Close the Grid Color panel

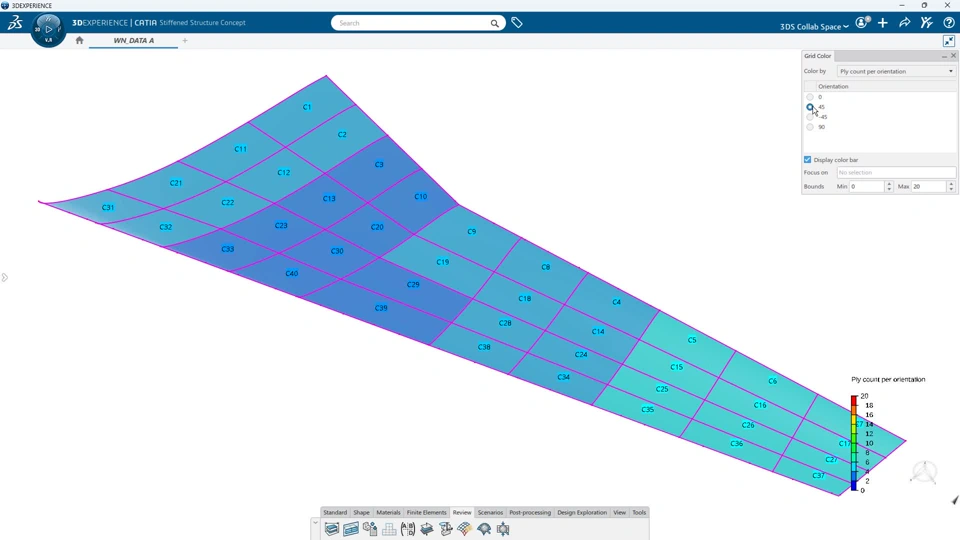pyautogui.click(x=953, y=56)
